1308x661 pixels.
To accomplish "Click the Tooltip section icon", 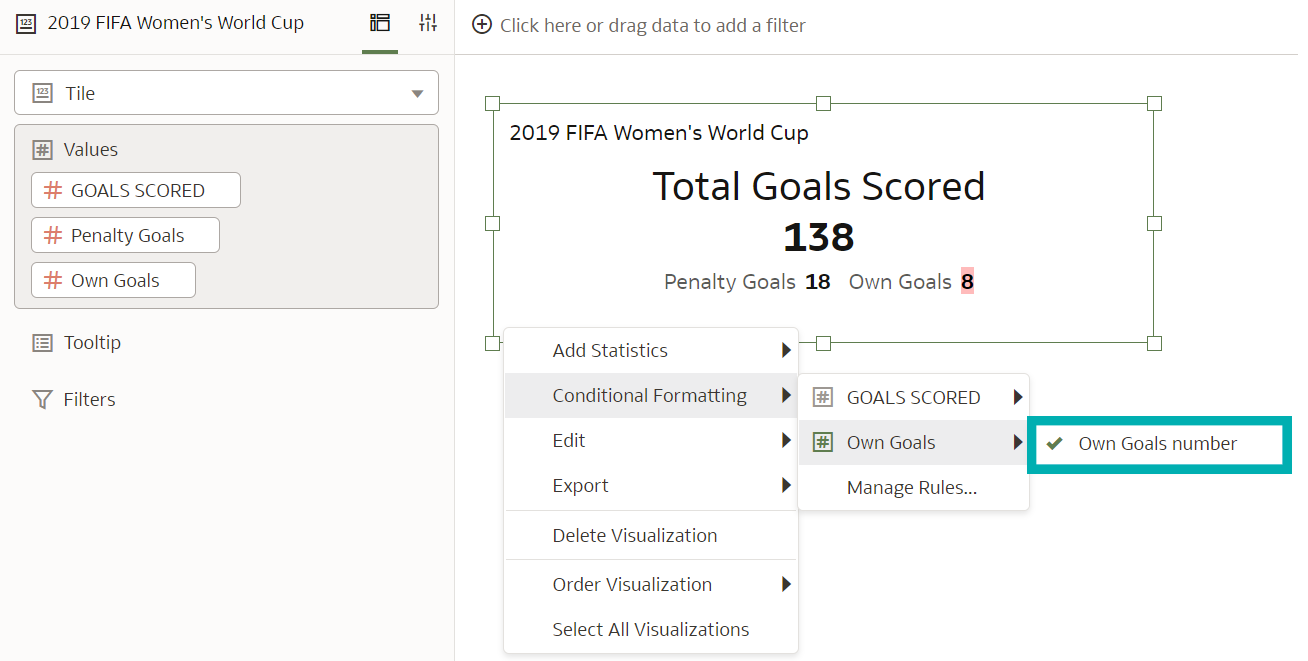I will pos(42,343).
